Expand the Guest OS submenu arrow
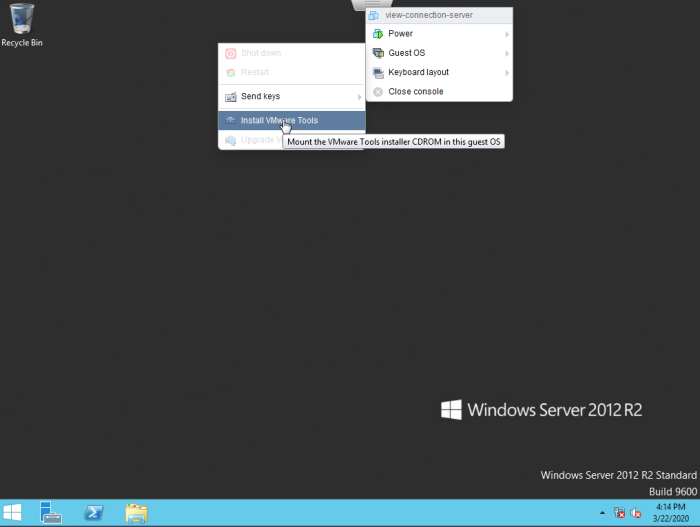The image size is (700, 527). point(507,54)
